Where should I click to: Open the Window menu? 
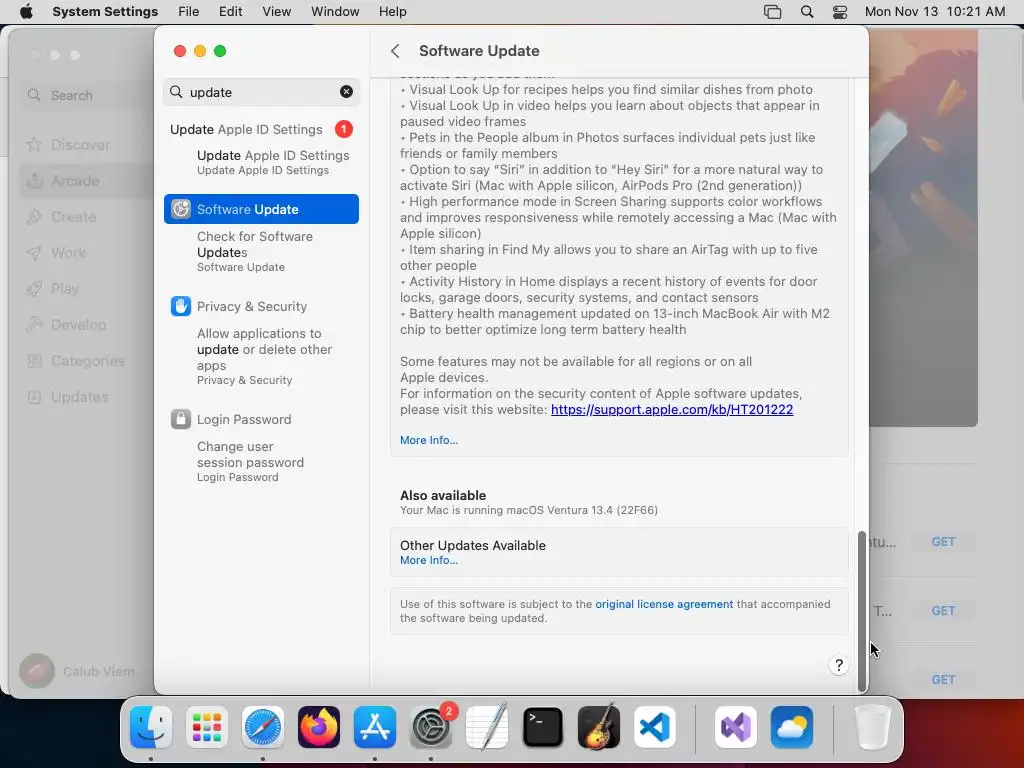[335, 11]
